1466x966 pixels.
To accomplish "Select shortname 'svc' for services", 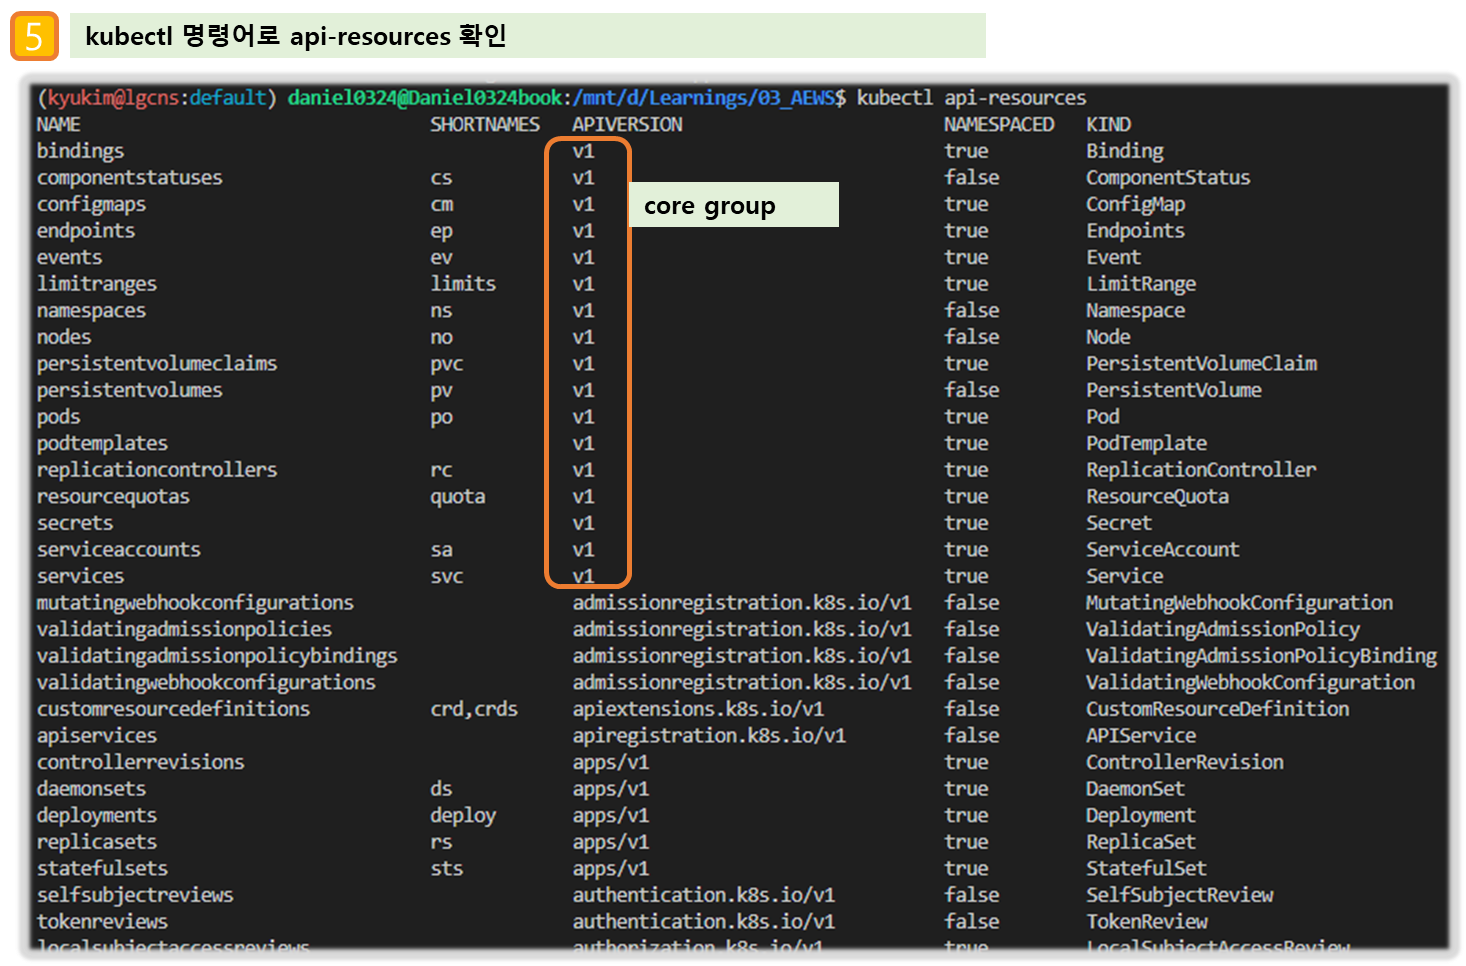I will point(447,577).
